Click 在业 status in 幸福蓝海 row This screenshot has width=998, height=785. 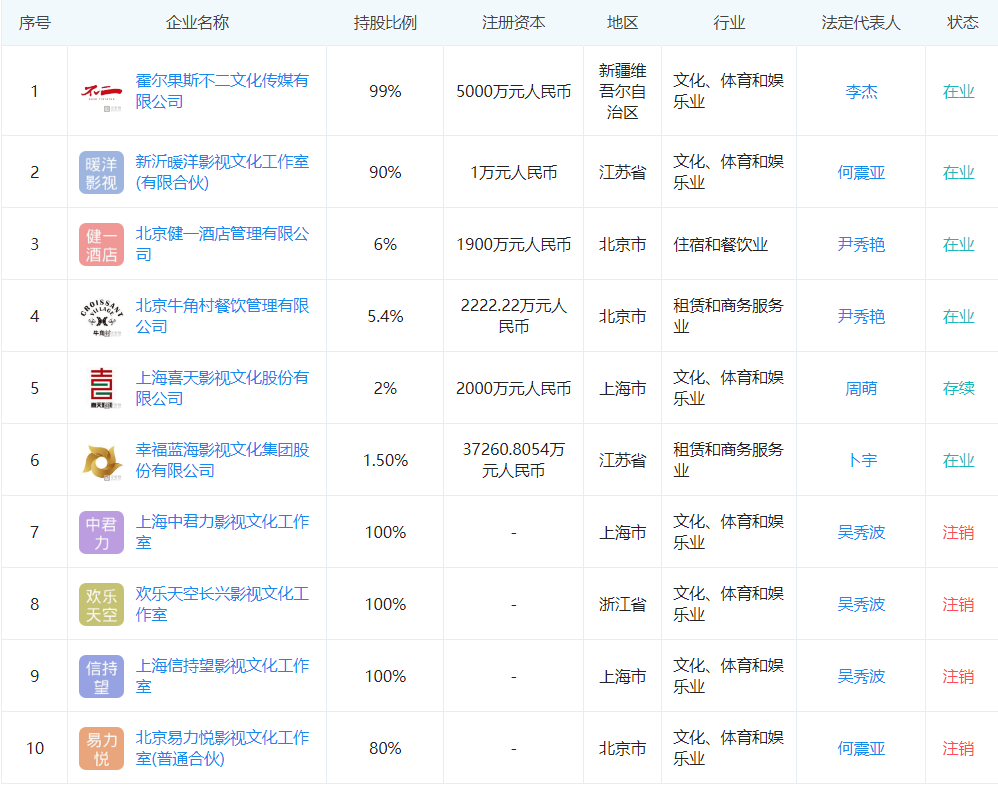[x=959, y=460]
